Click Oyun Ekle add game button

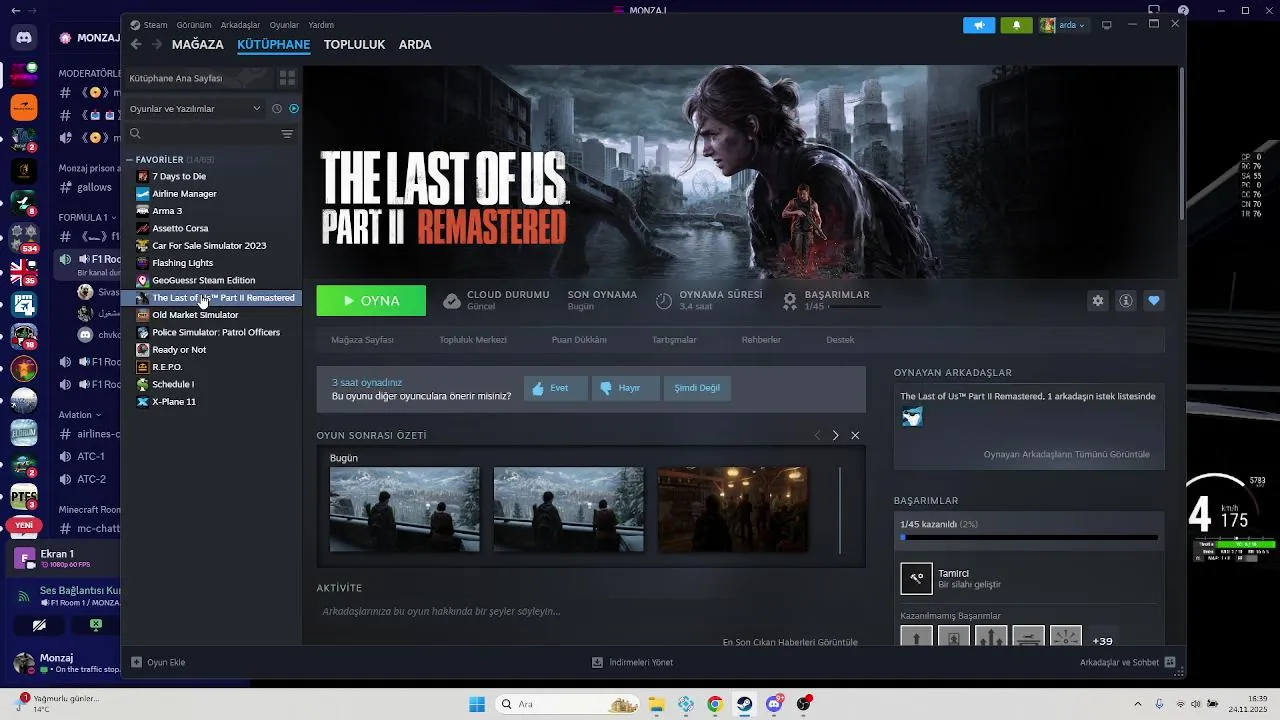pos(158,662)
